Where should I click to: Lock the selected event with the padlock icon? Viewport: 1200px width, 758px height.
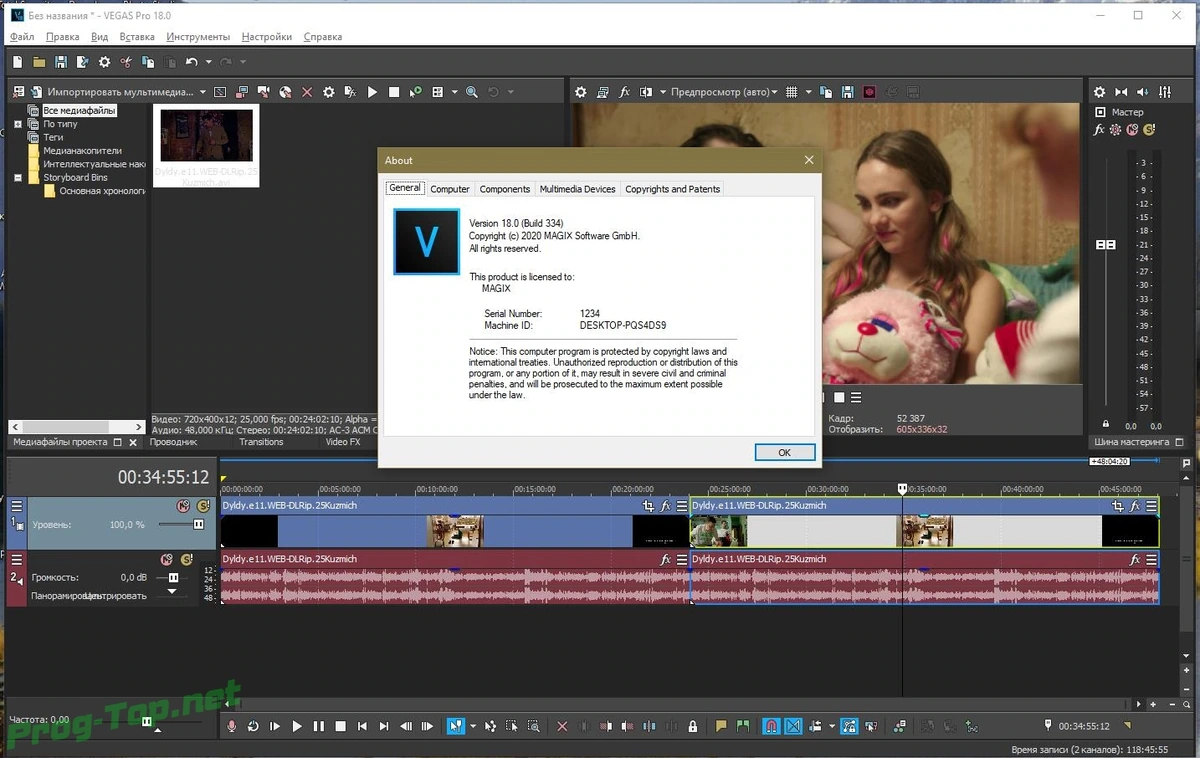(693, 726)
